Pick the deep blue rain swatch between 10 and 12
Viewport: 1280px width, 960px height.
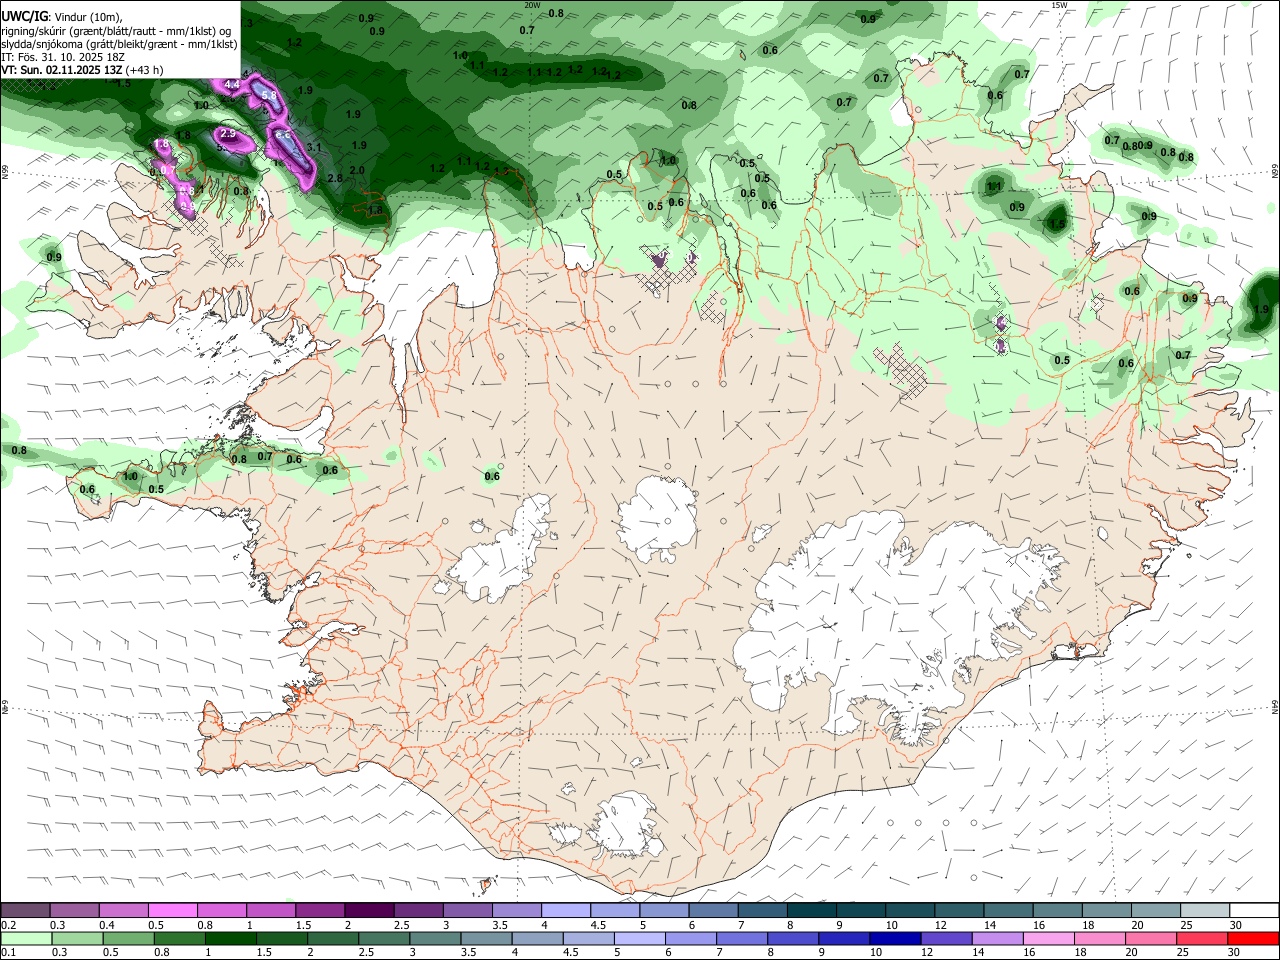point(895,938)
